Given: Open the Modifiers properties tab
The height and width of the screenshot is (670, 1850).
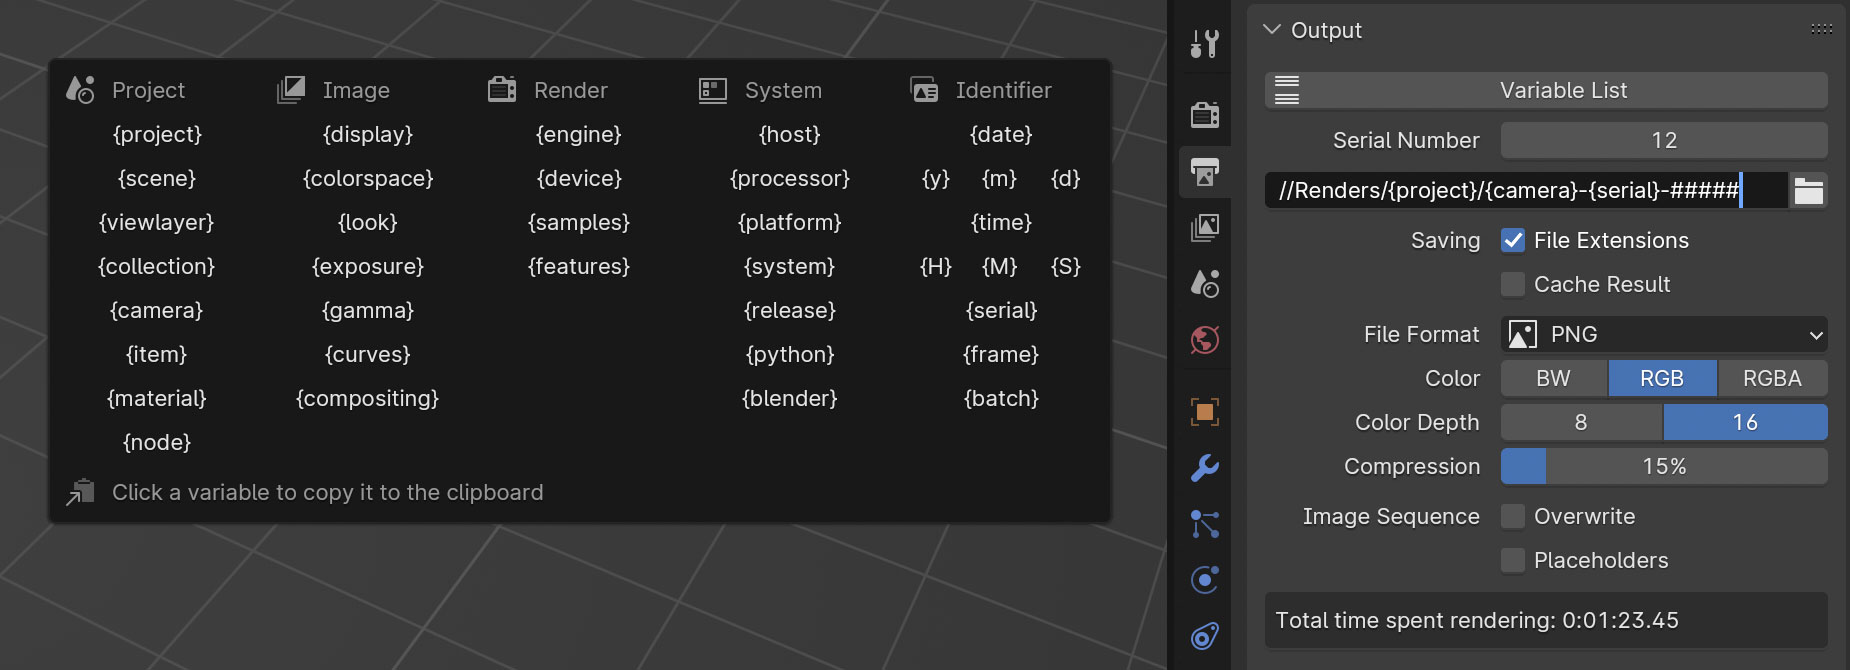Looking at the screenshot, I should click(x=1205, y=468).
